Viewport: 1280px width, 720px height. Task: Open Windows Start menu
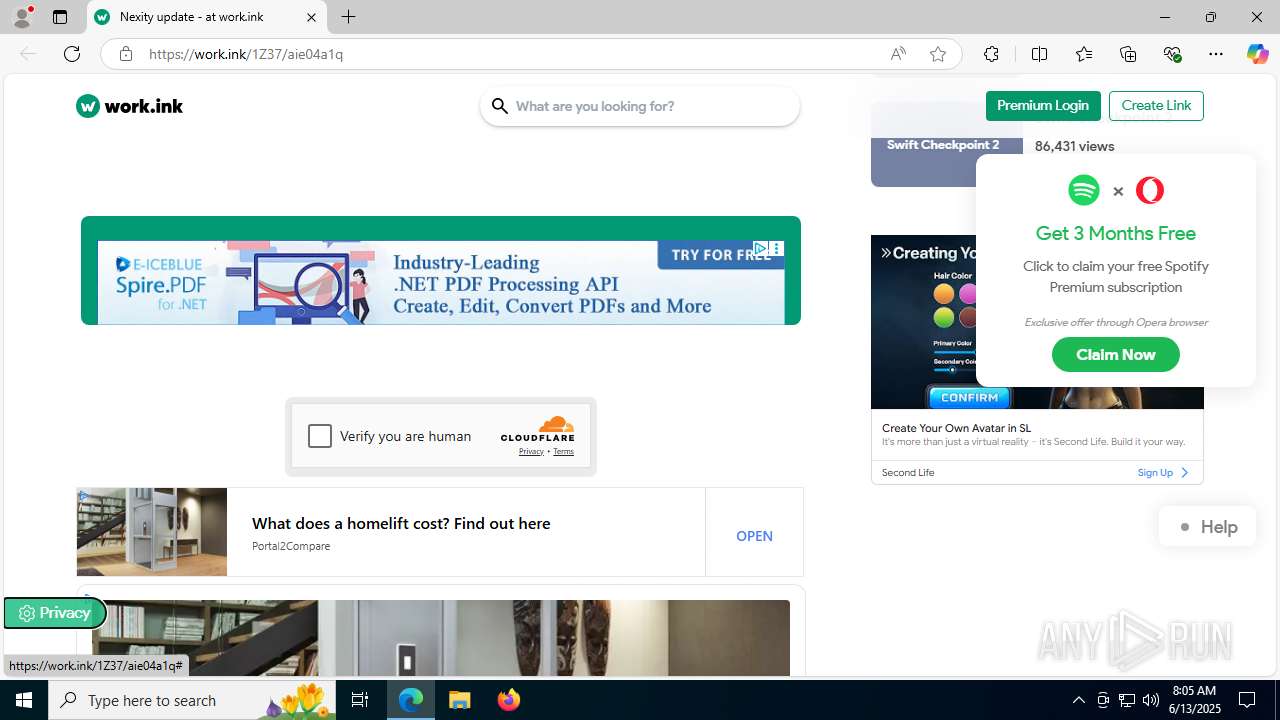pyautogui.click(x=24, y=700)
